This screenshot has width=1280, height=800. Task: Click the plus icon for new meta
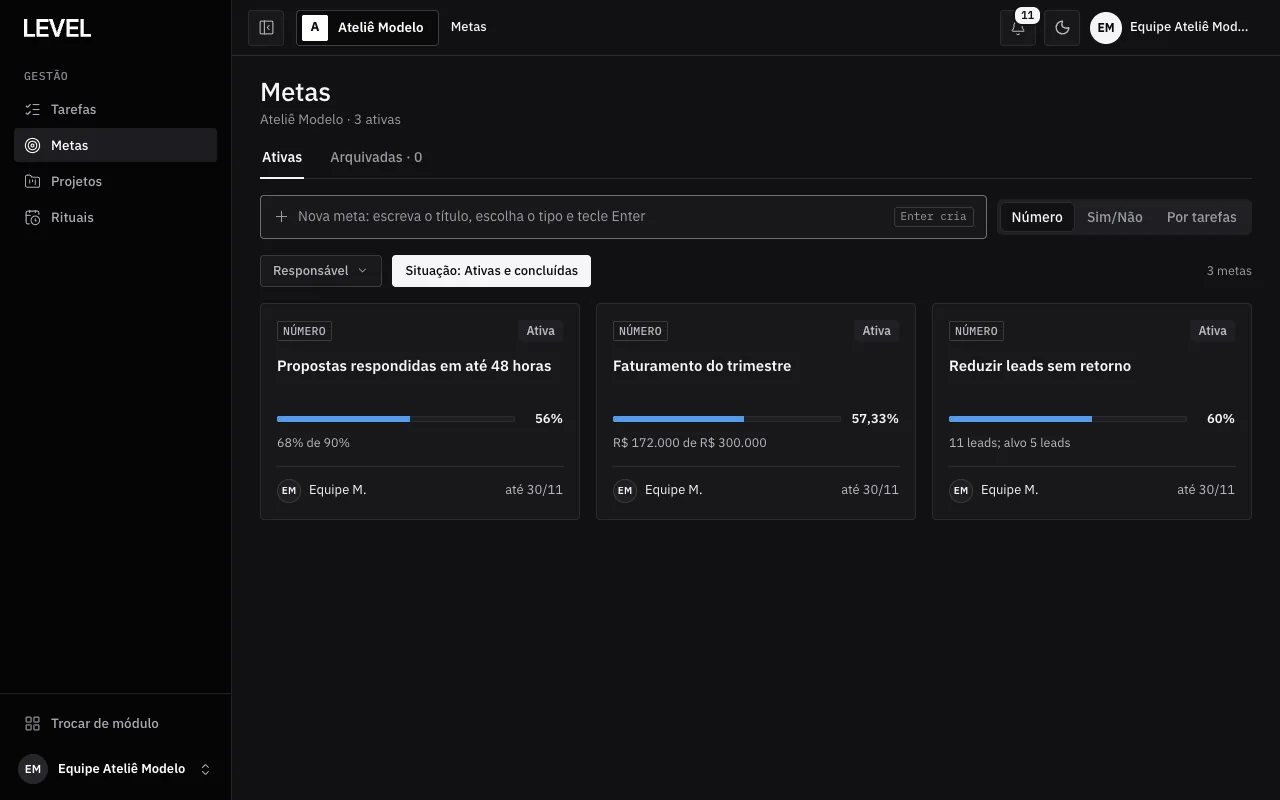click(281, 217)
